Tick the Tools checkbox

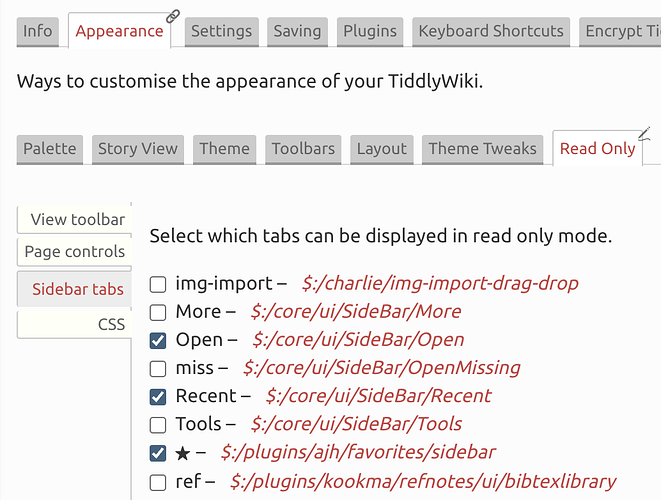158,424
